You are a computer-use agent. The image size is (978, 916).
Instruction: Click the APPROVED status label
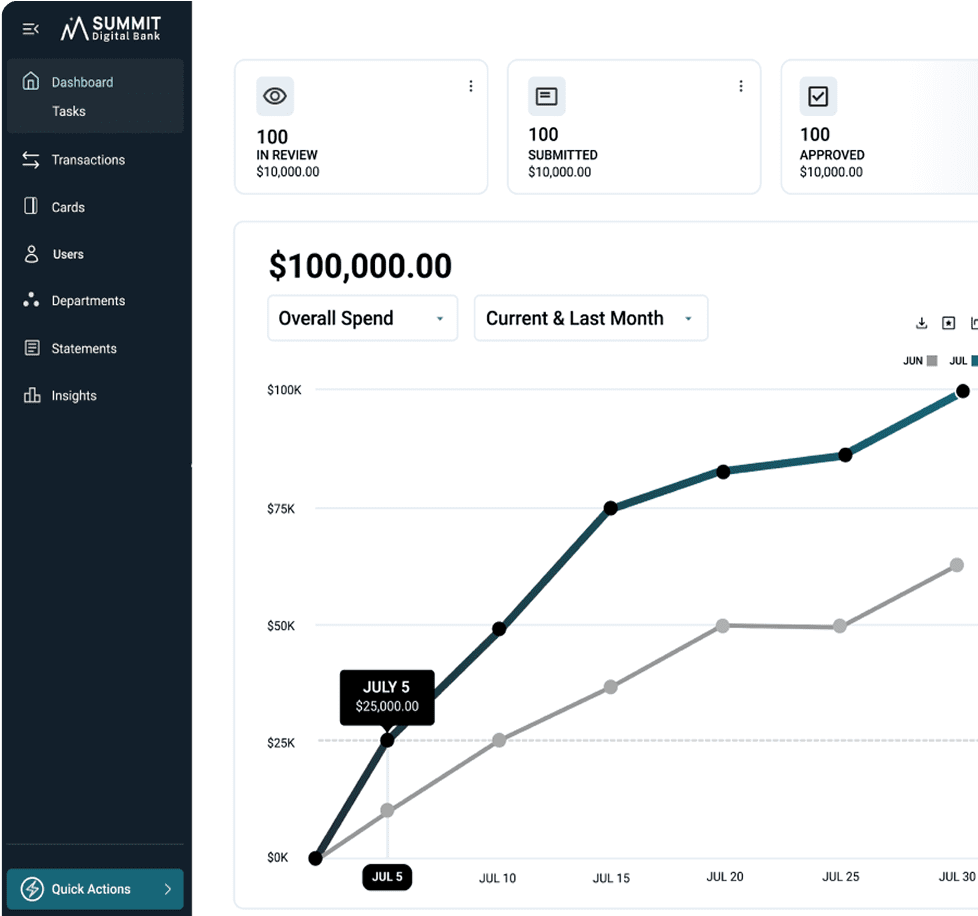point(832,155)
